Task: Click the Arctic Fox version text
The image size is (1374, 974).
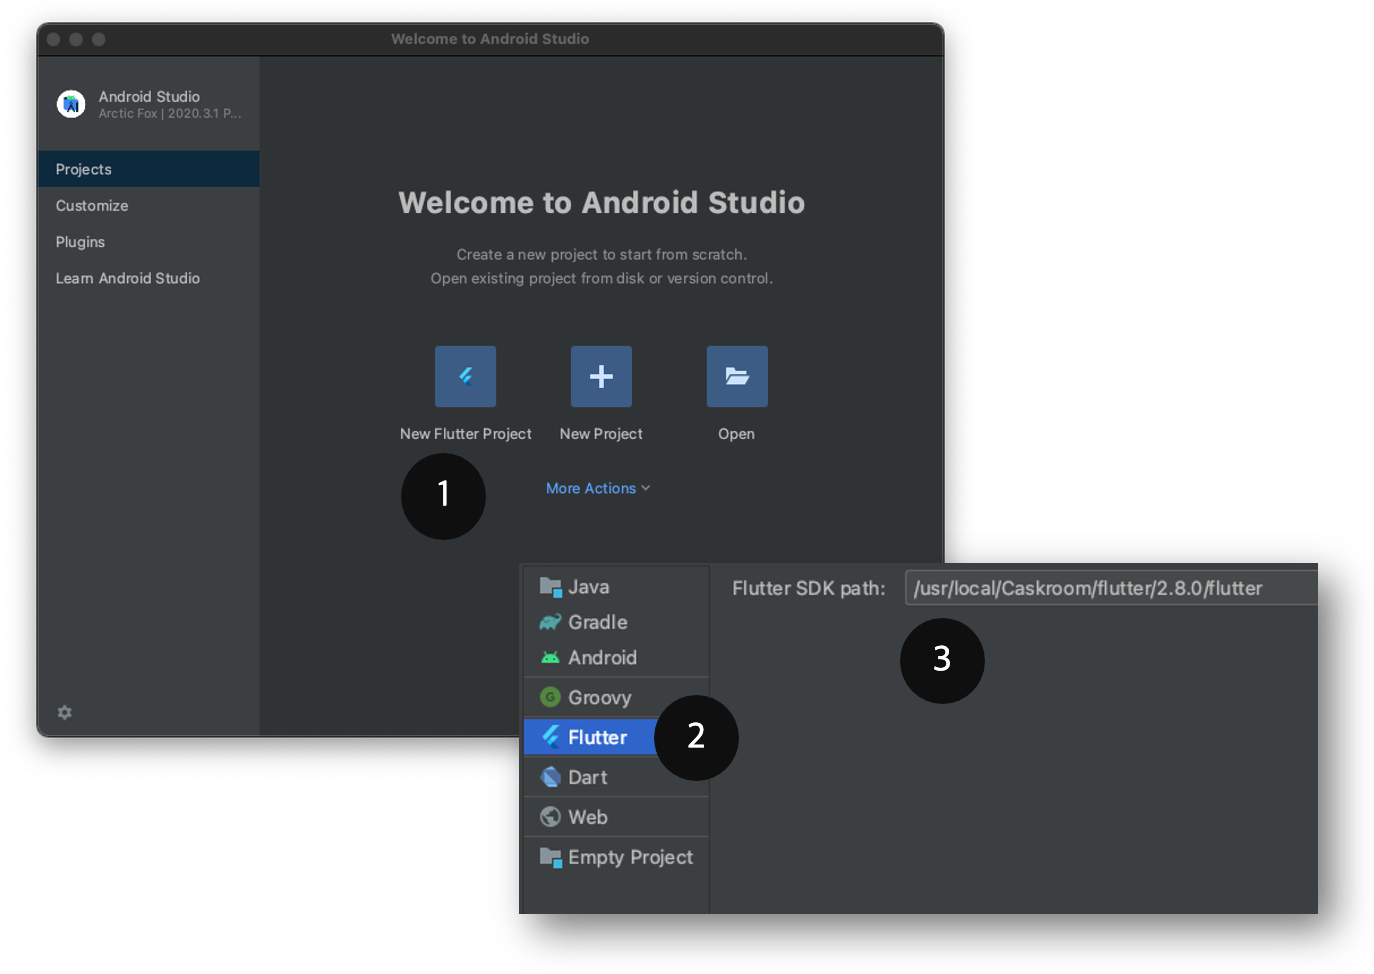Action: (x=170, y=114)
